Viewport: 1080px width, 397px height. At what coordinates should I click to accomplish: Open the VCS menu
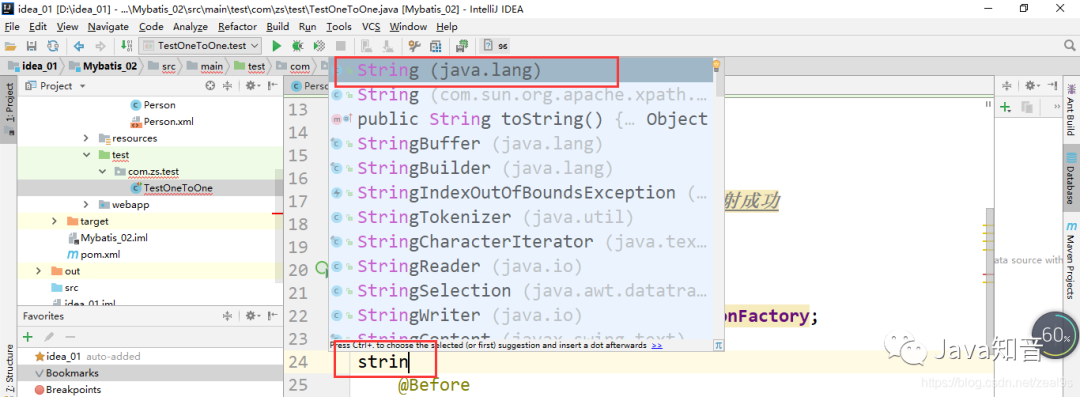point(371,27)
